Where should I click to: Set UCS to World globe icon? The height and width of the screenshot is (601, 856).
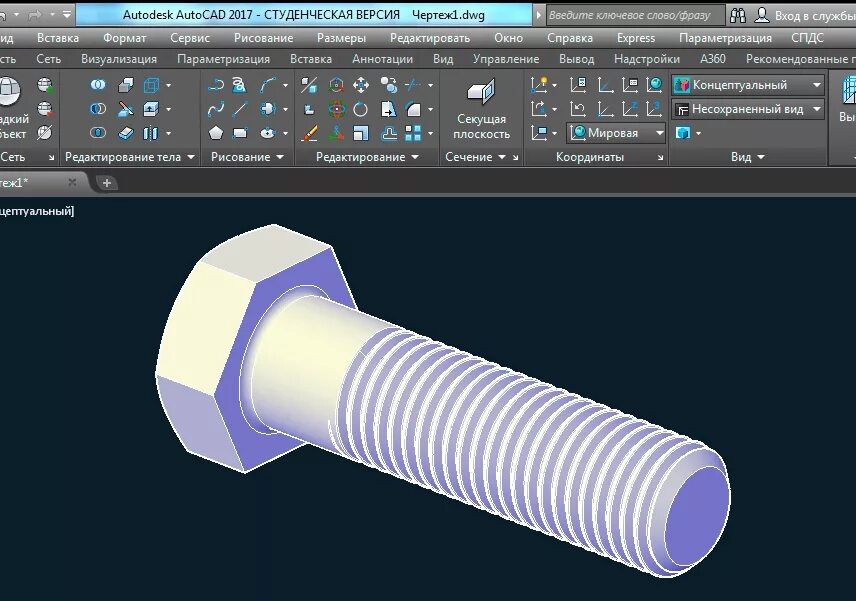tap(654, 85)
